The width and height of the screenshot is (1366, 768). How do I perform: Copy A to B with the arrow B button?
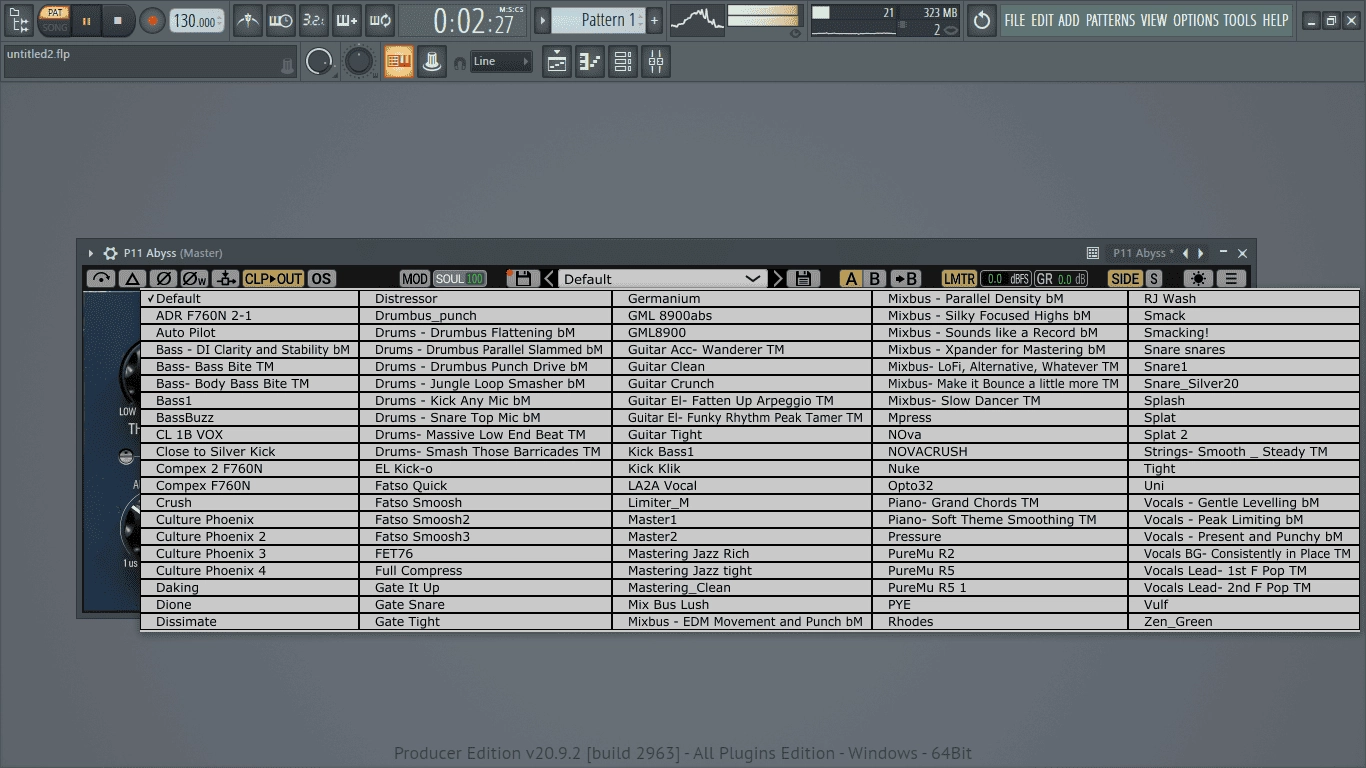point(906,279)
